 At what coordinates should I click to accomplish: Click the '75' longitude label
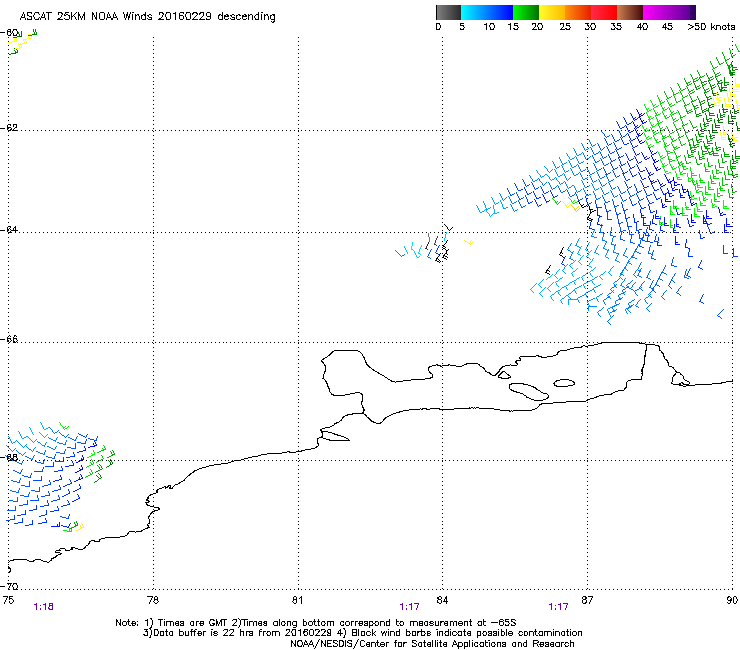[8, 600]
